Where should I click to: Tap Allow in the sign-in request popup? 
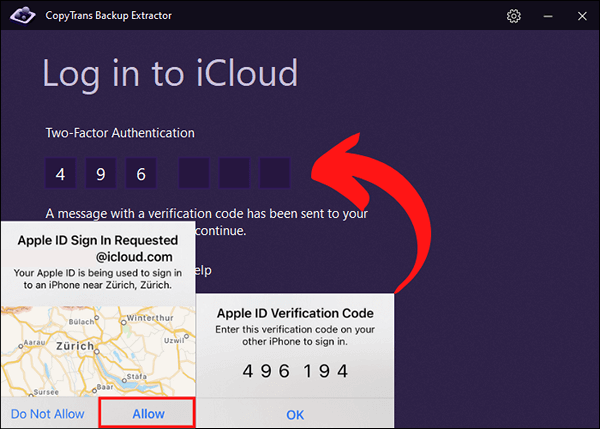coord(148,413)
